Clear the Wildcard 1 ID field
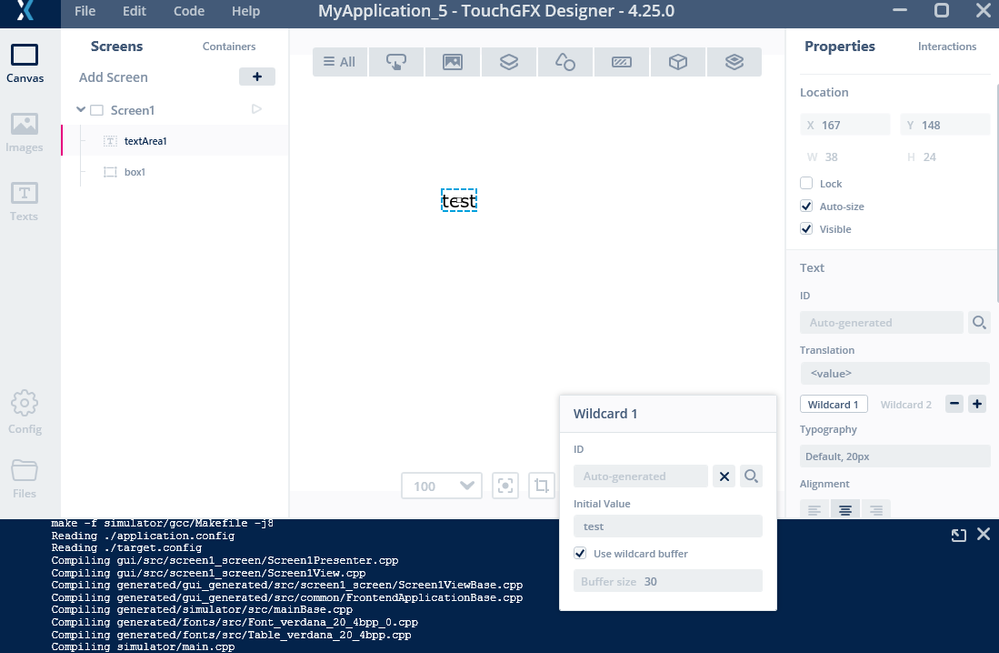 click(724, 476)
